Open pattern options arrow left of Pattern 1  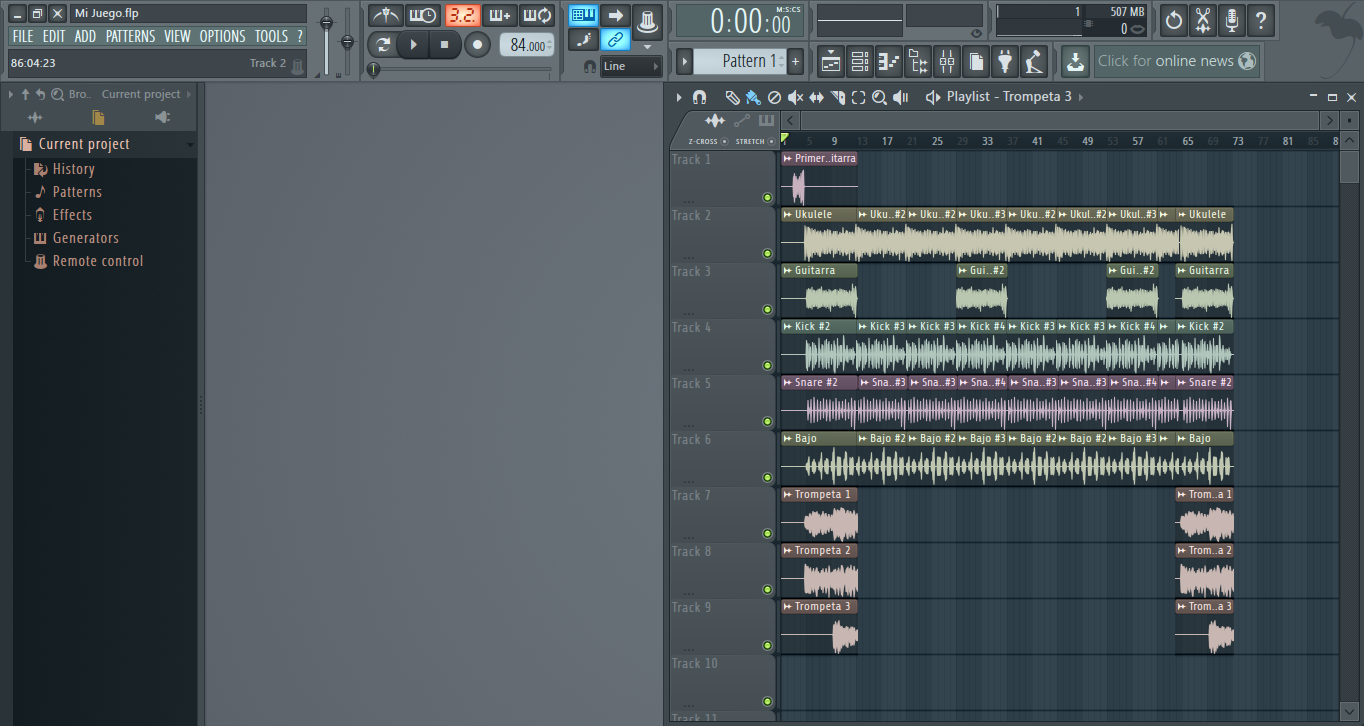click(x=685, y=61)
